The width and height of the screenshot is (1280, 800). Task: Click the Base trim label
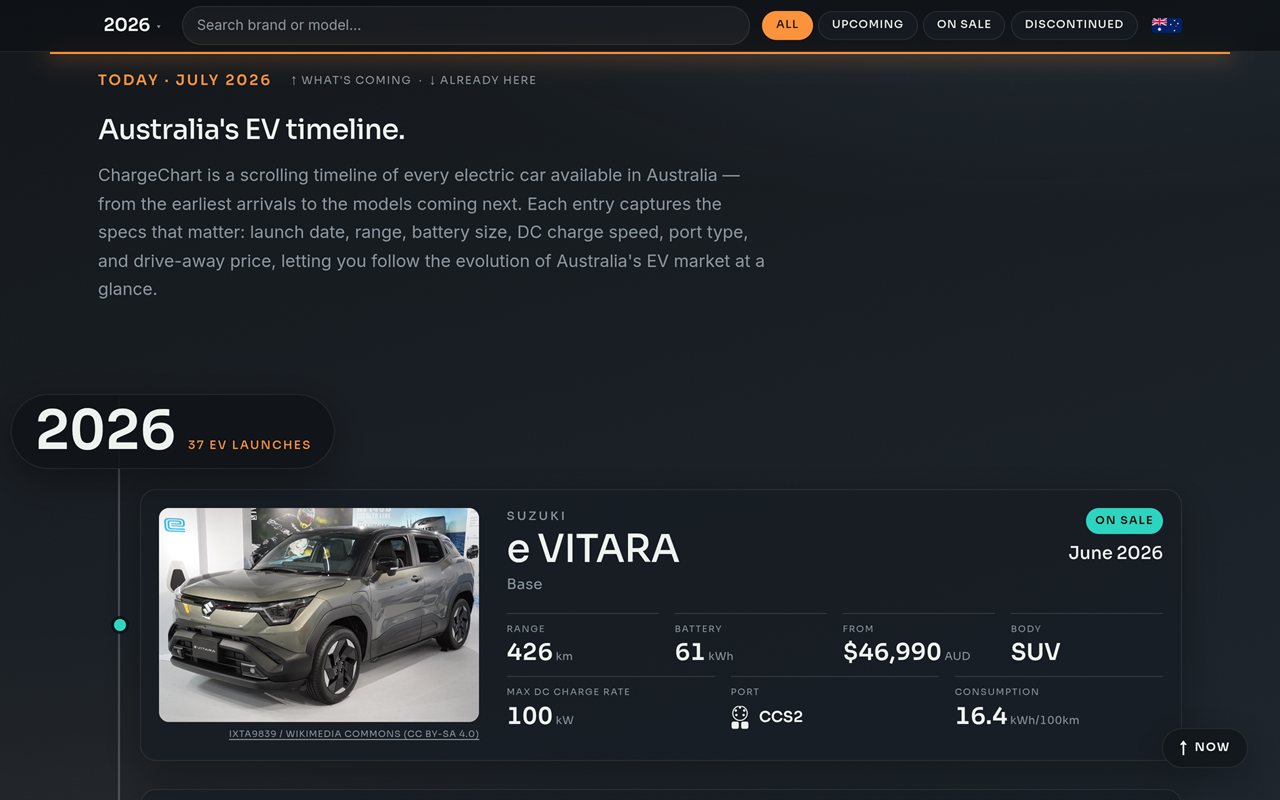pyautogui.click(x=524, y=584)
